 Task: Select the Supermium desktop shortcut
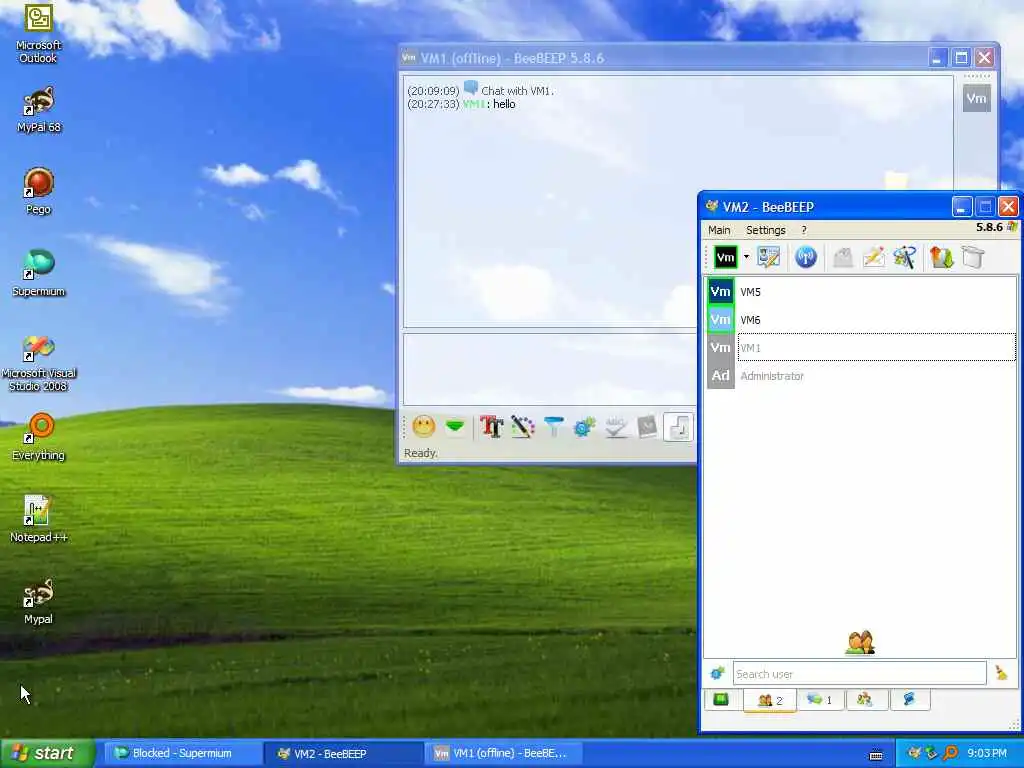coord(38,273)
